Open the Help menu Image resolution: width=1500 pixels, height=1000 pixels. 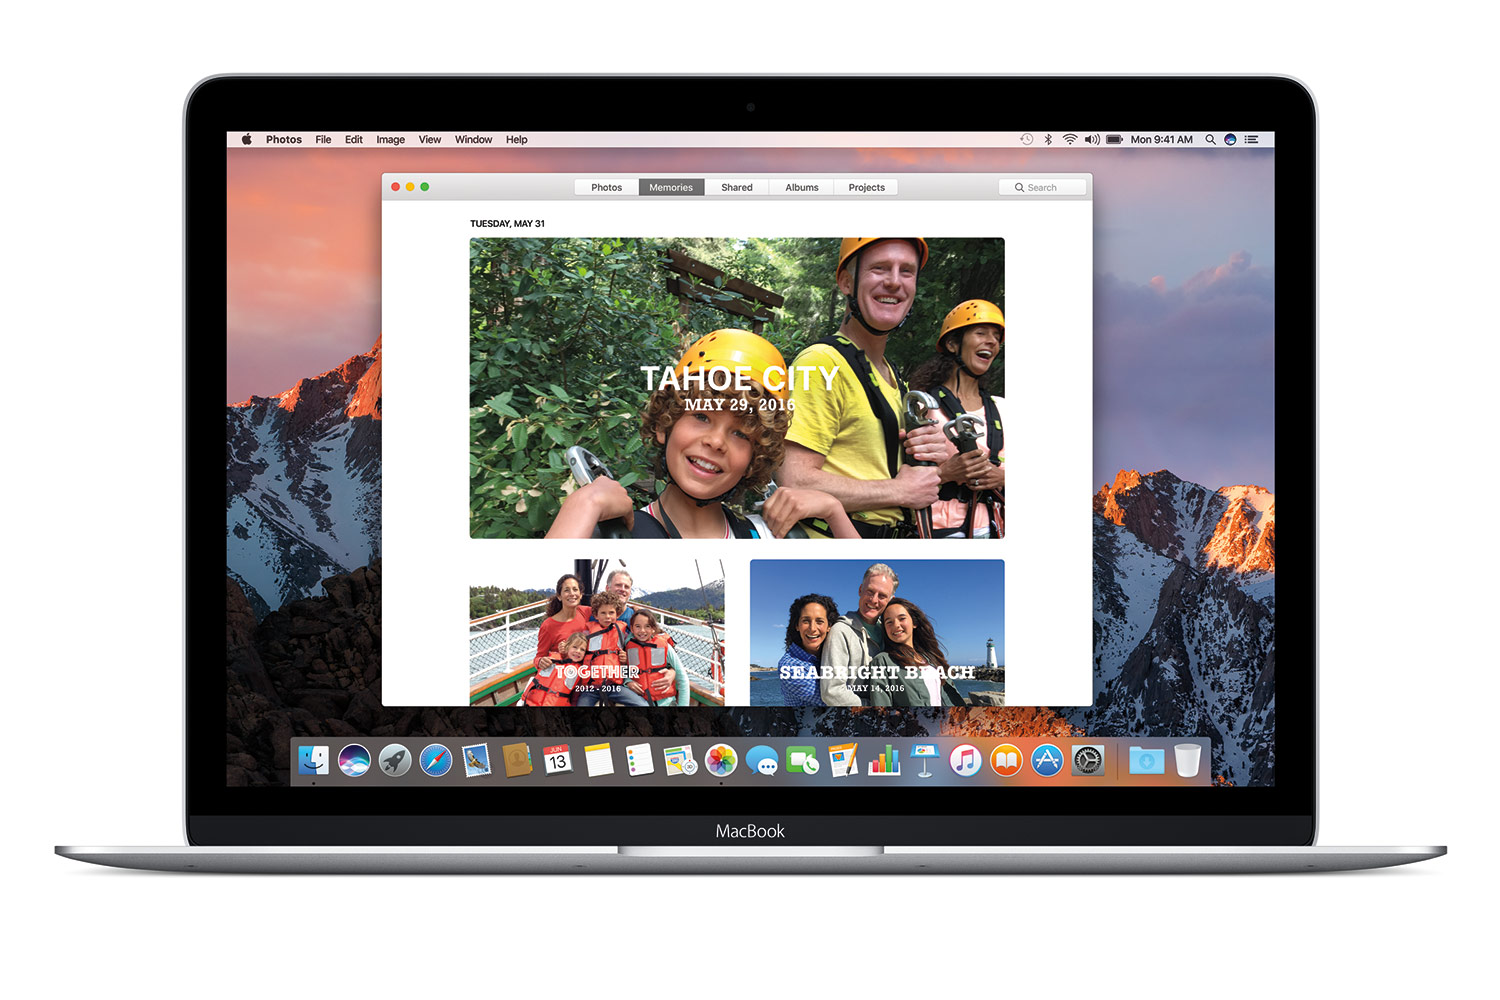[516, 140]
